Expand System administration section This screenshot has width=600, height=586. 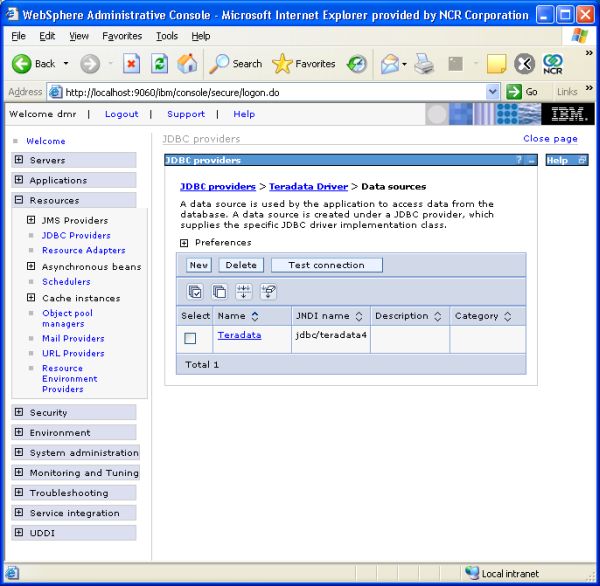coord(19,452)
